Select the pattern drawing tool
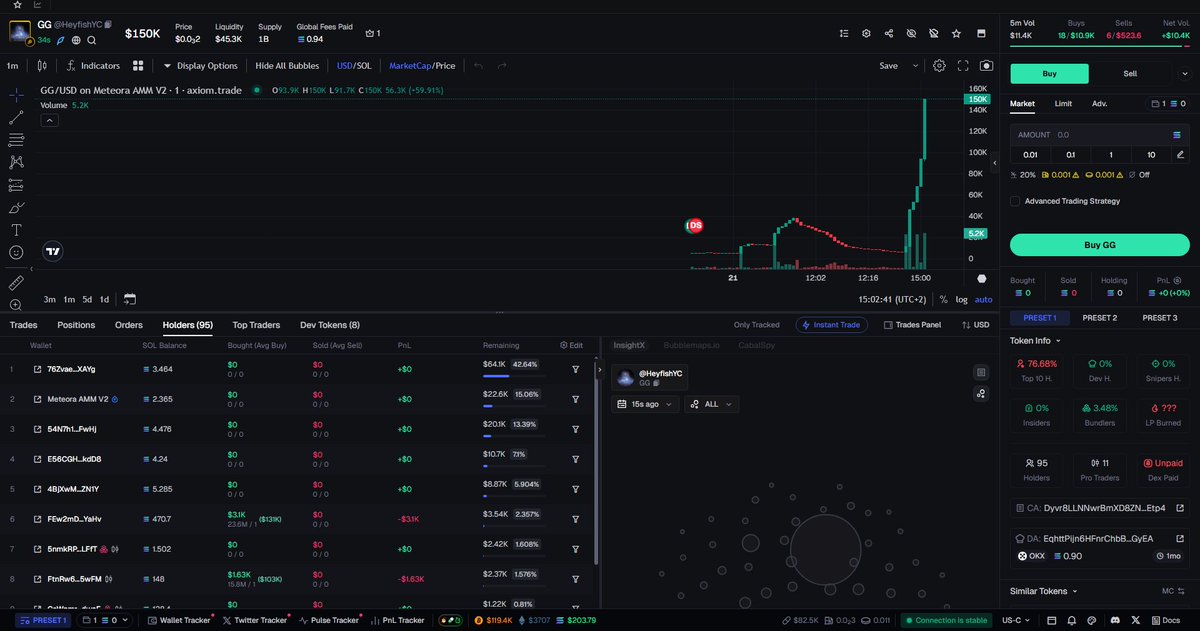Viewport: 1200px width, 631px height. coord(17,162)
